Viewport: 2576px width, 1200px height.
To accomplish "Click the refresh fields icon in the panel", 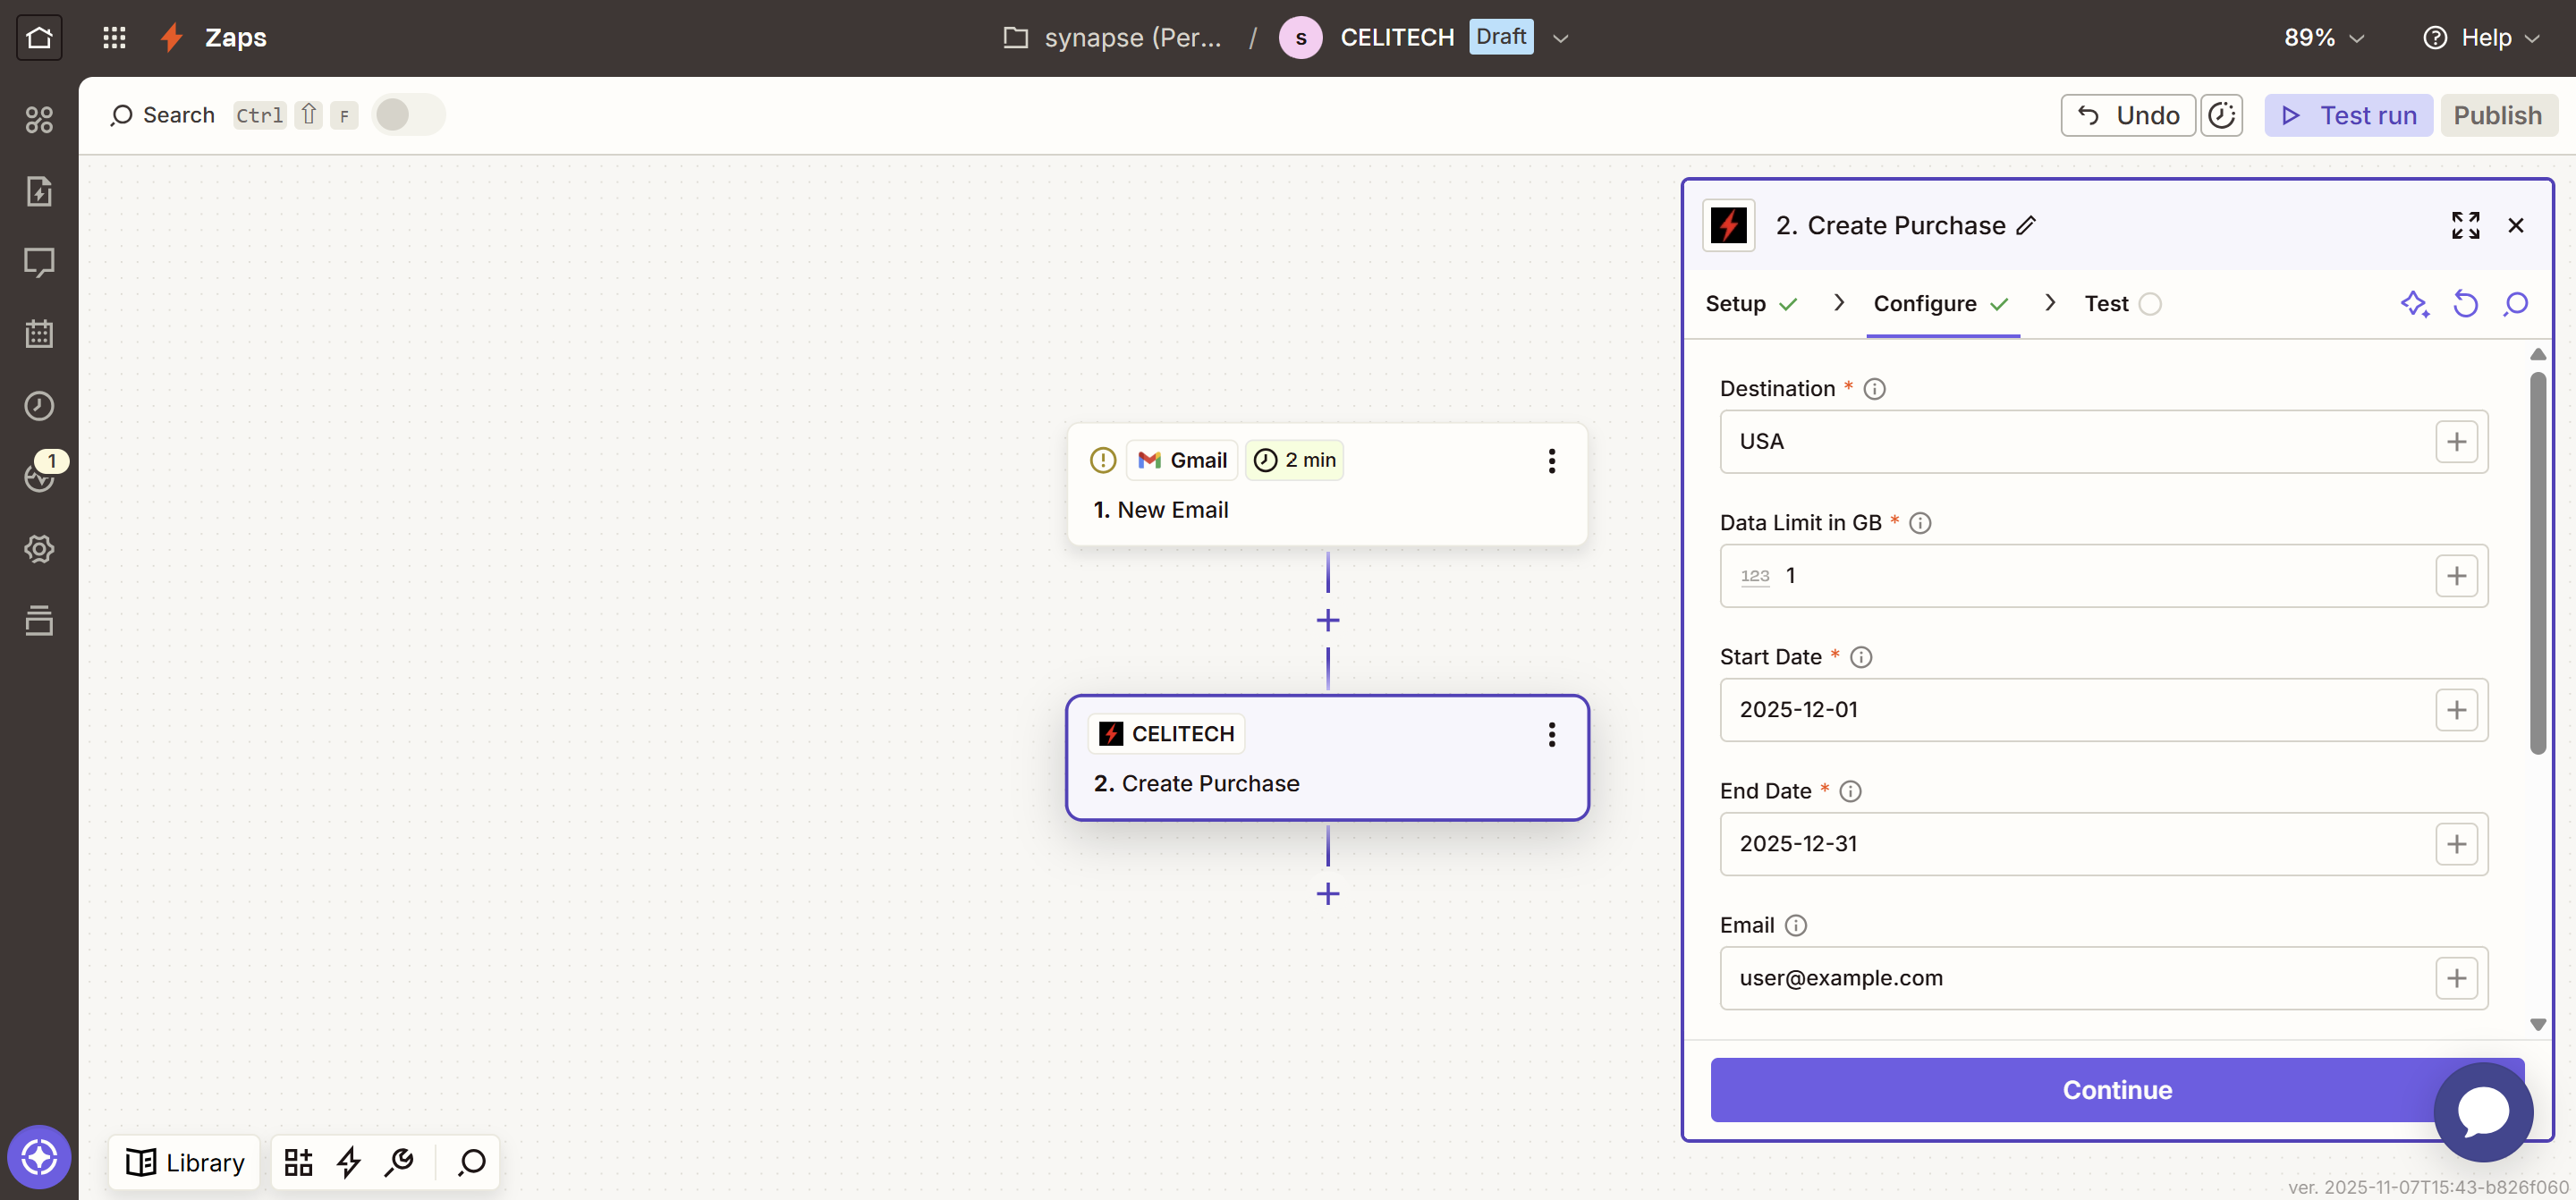I will 2466,303.
